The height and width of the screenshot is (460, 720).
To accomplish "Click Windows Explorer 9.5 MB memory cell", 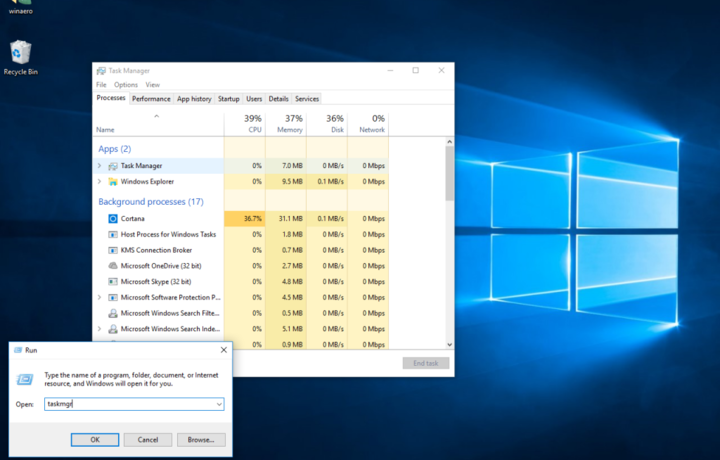I will coord(286,181).
